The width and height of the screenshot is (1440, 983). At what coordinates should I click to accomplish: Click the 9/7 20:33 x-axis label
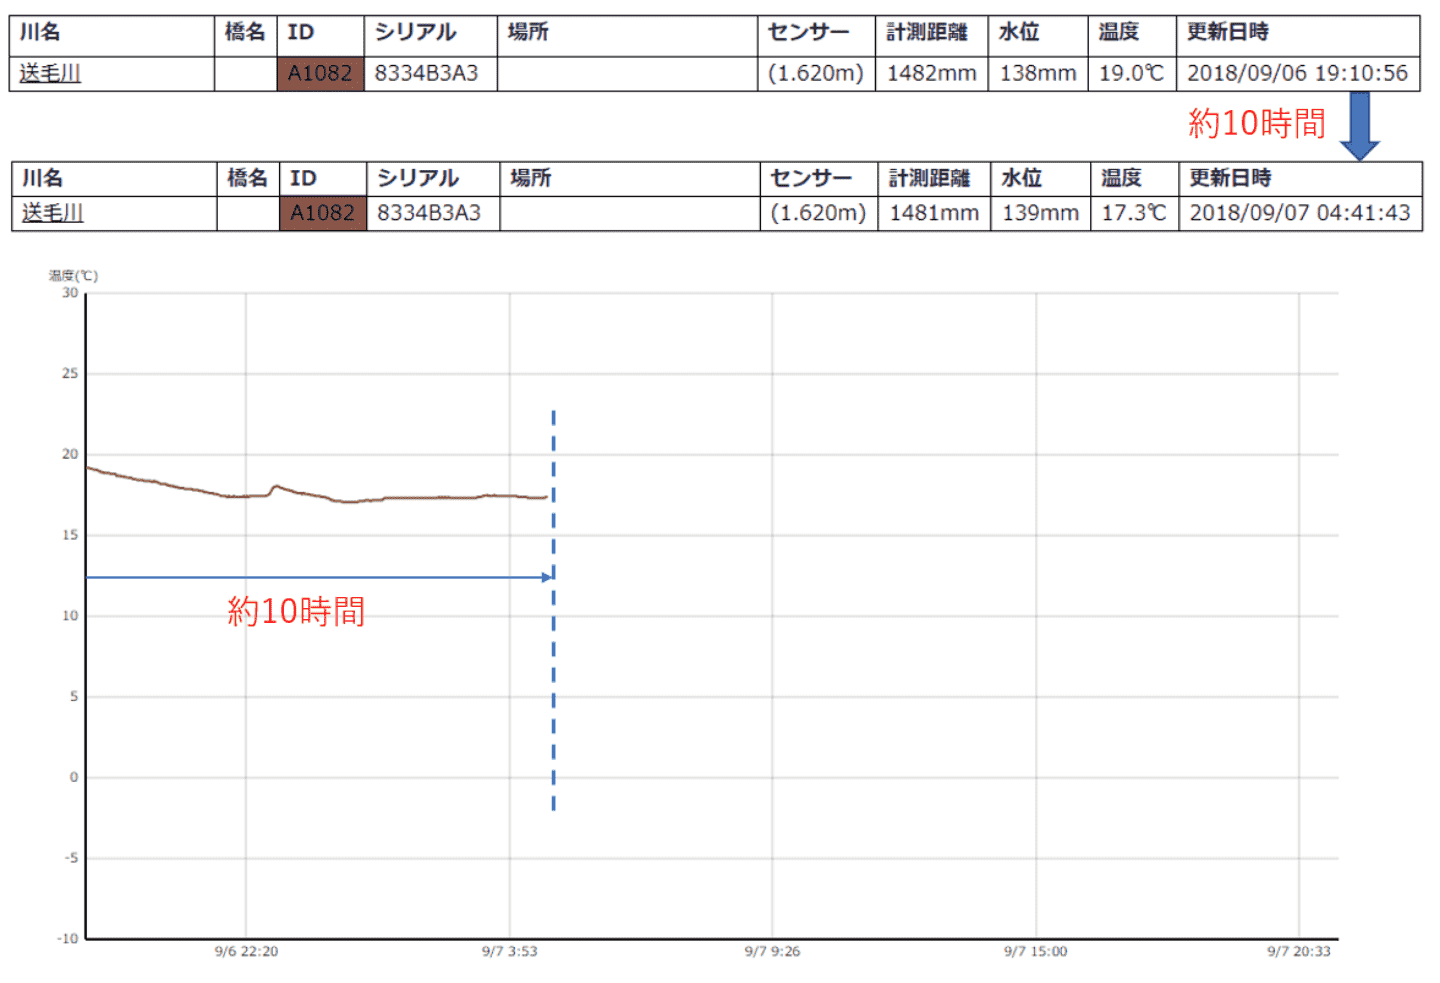pos(1298,951)
